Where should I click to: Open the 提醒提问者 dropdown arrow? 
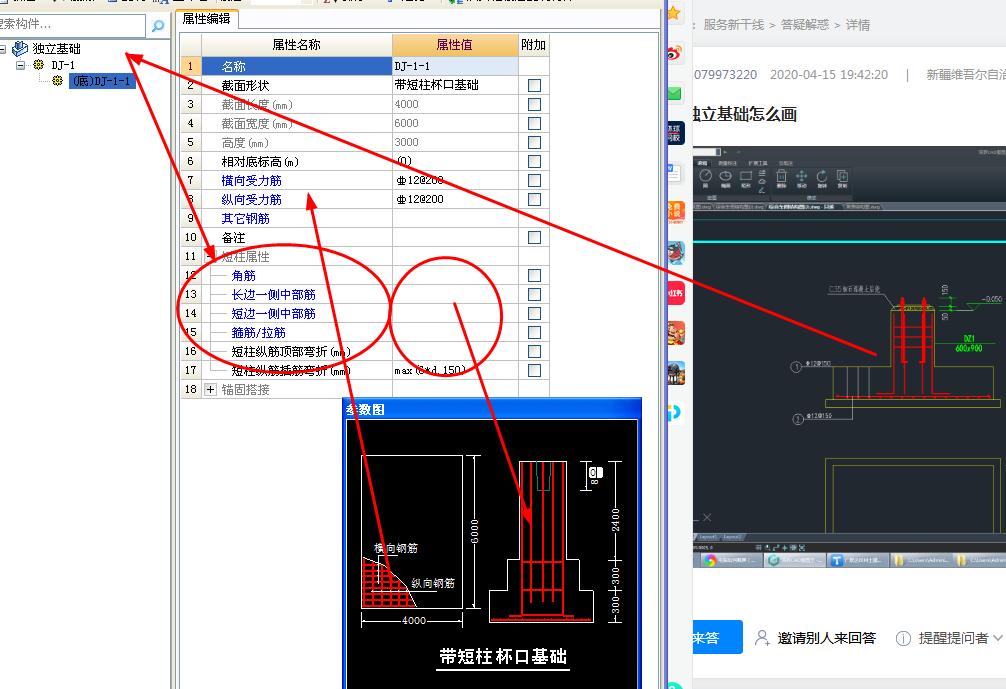coord(998,638)
